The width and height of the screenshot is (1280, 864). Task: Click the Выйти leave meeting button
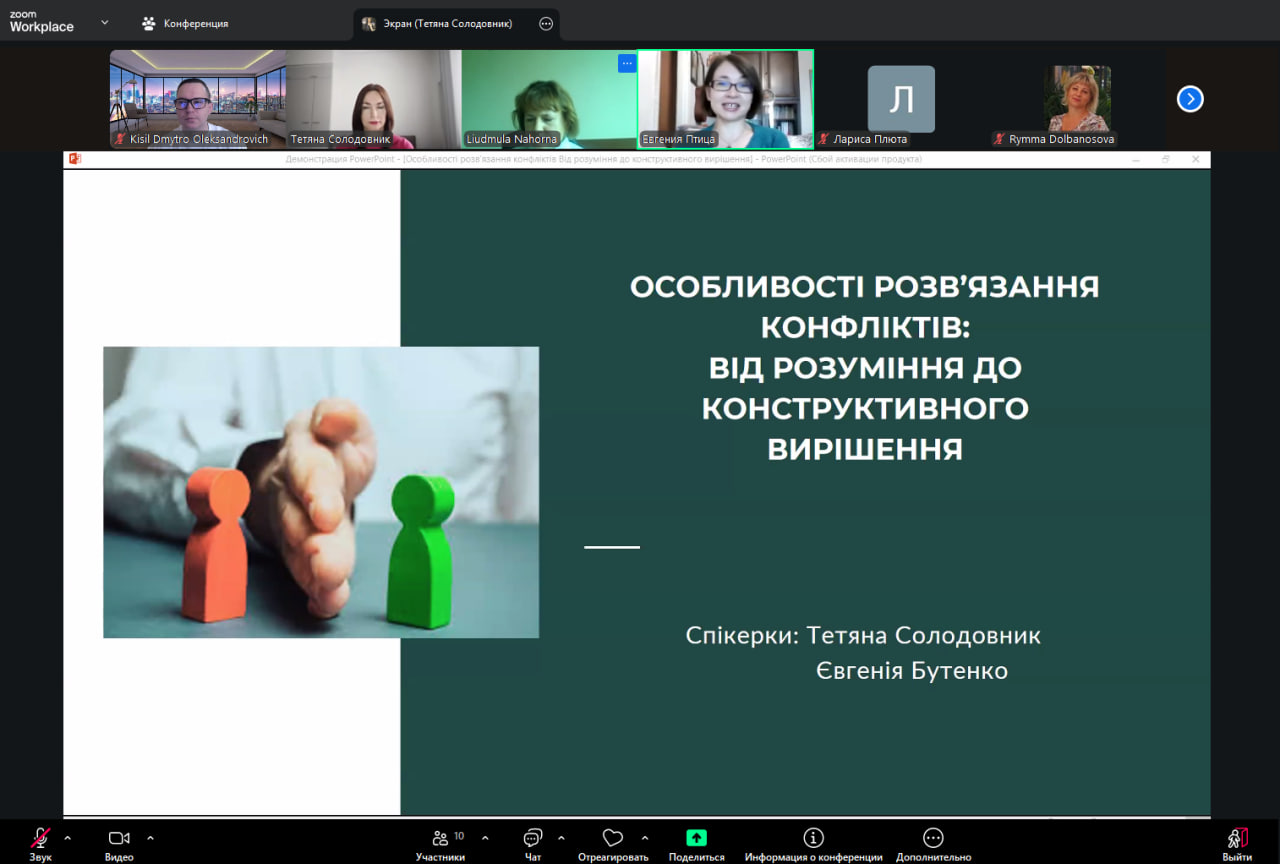(x=1237, y=839)
